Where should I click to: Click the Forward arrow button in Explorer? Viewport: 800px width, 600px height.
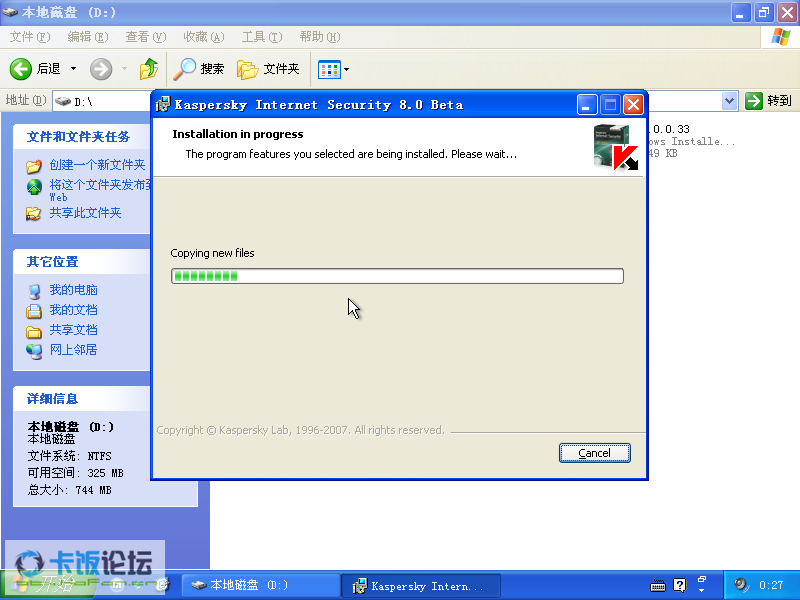pyautogui.click(x=101, y=69)
